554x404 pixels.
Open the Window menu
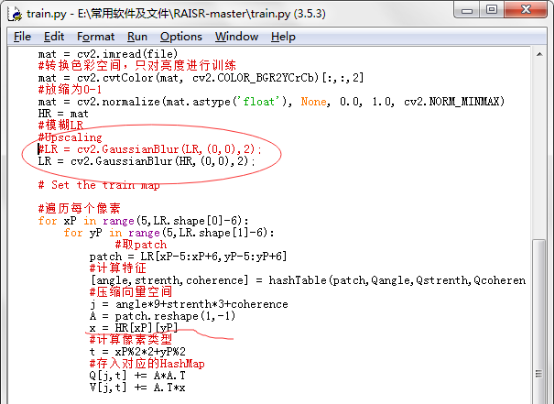(x=236, y=37)
